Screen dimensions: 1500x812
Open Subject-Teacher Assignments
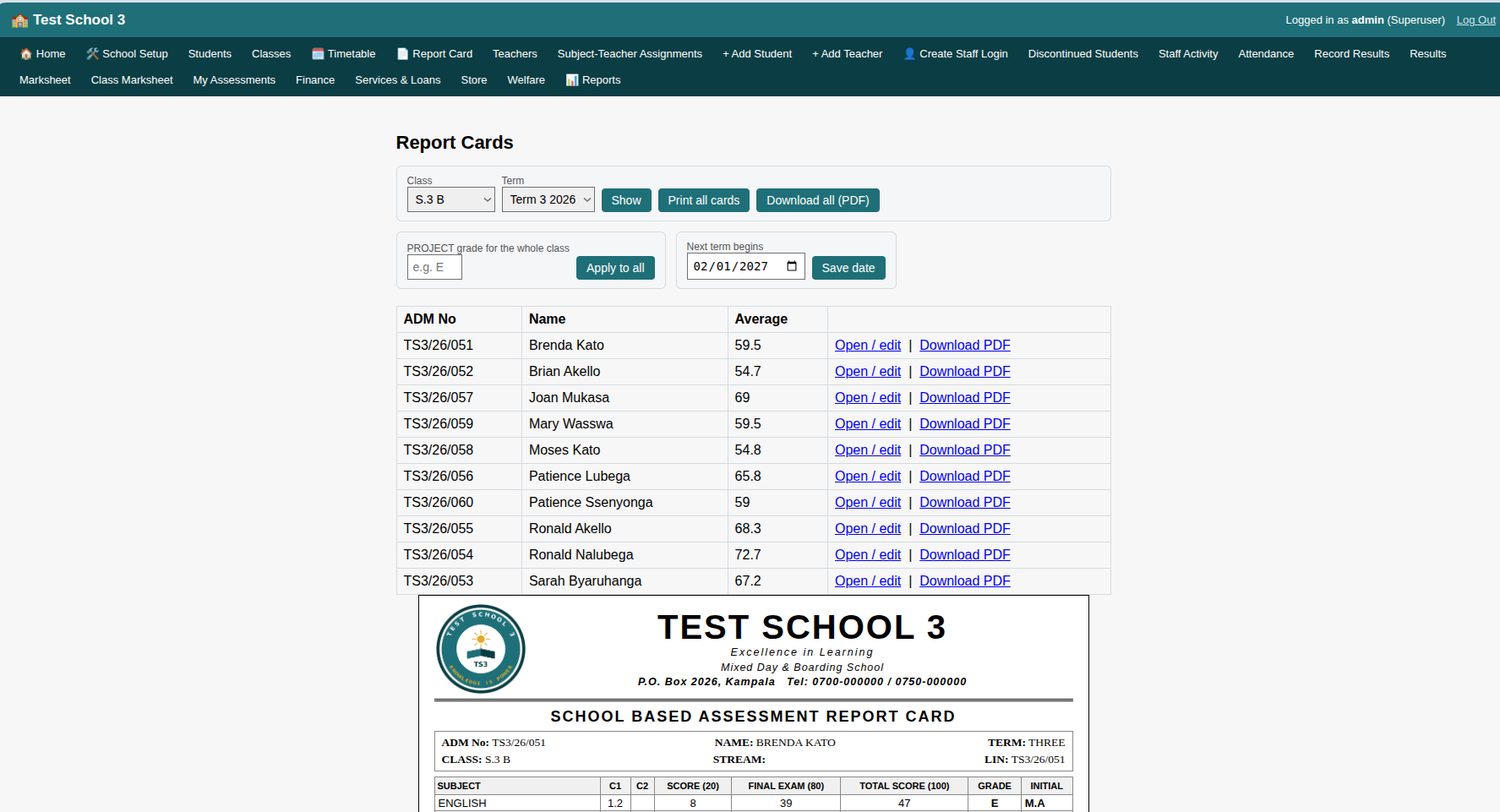pyautogui.click(x=630, y=54)
